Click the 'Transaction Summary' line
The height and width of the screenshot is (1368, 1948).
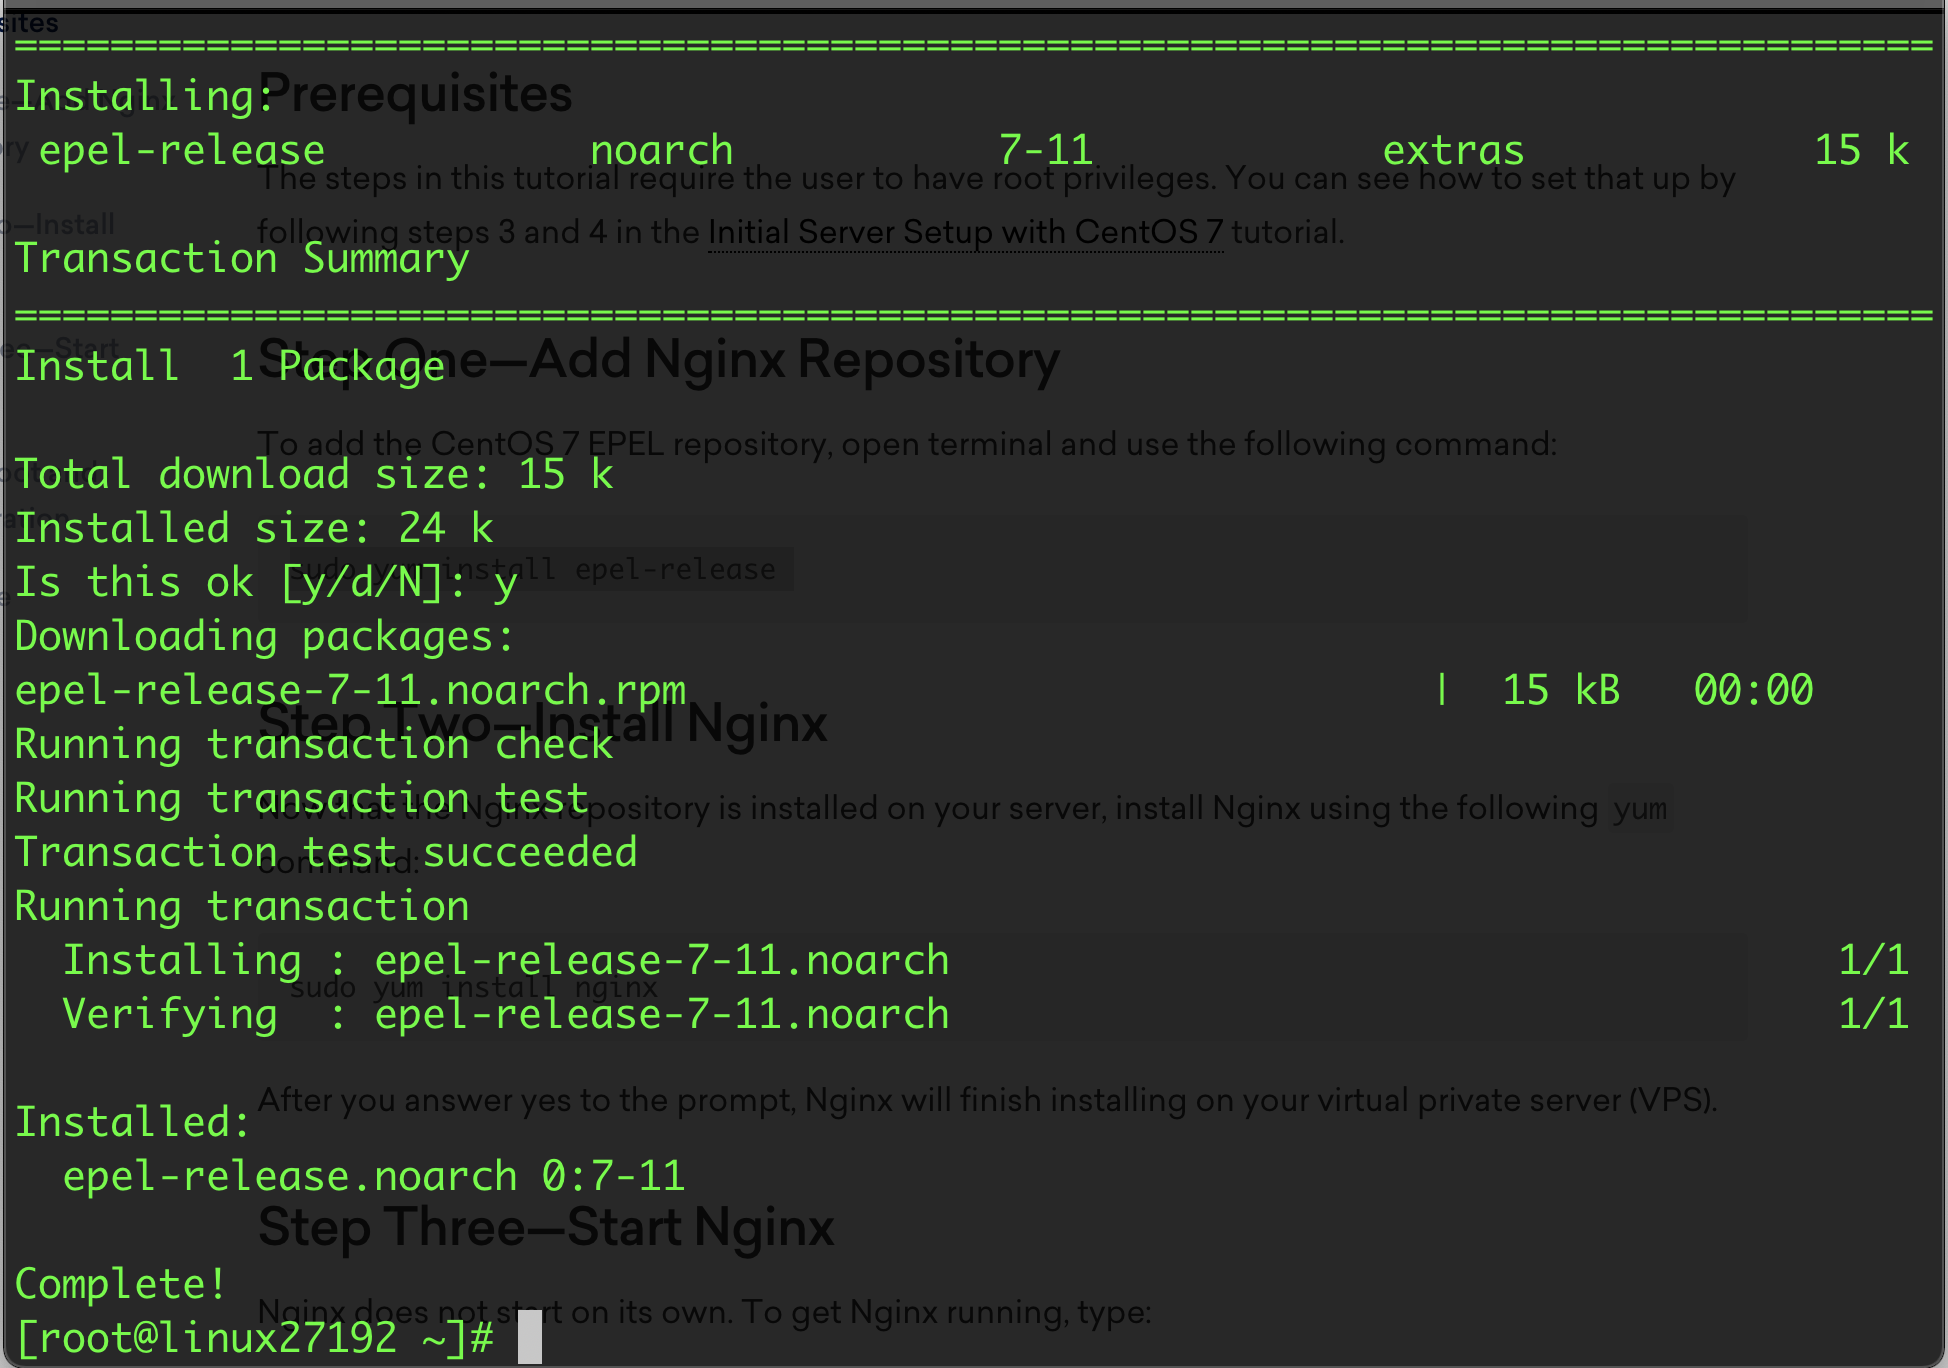pos(242,259)
